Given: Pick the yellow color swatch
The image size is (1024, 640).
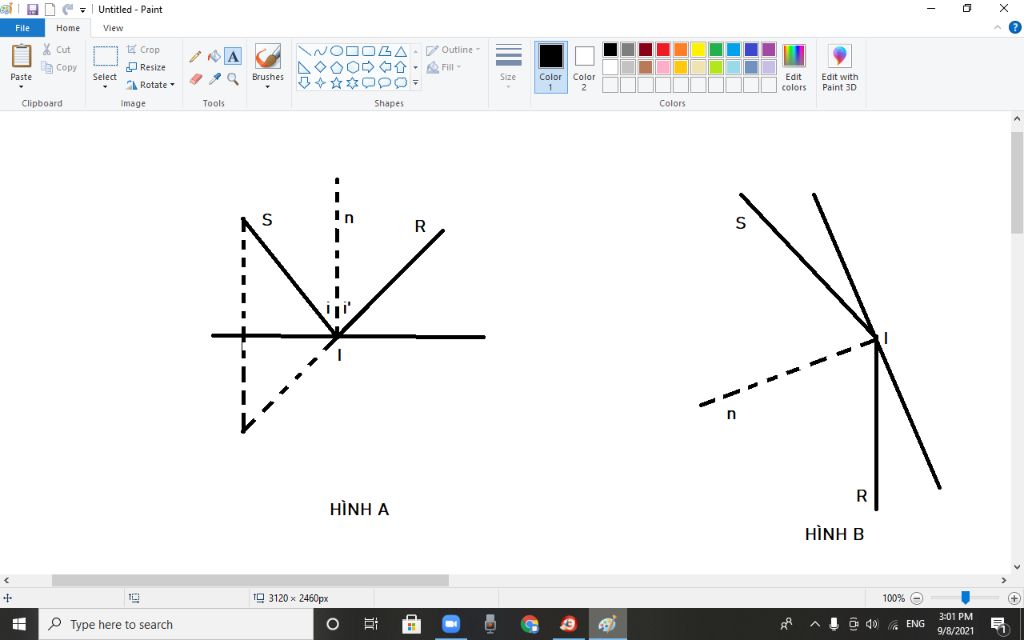Looking at the screenshot, I should (x=698, y=50).
